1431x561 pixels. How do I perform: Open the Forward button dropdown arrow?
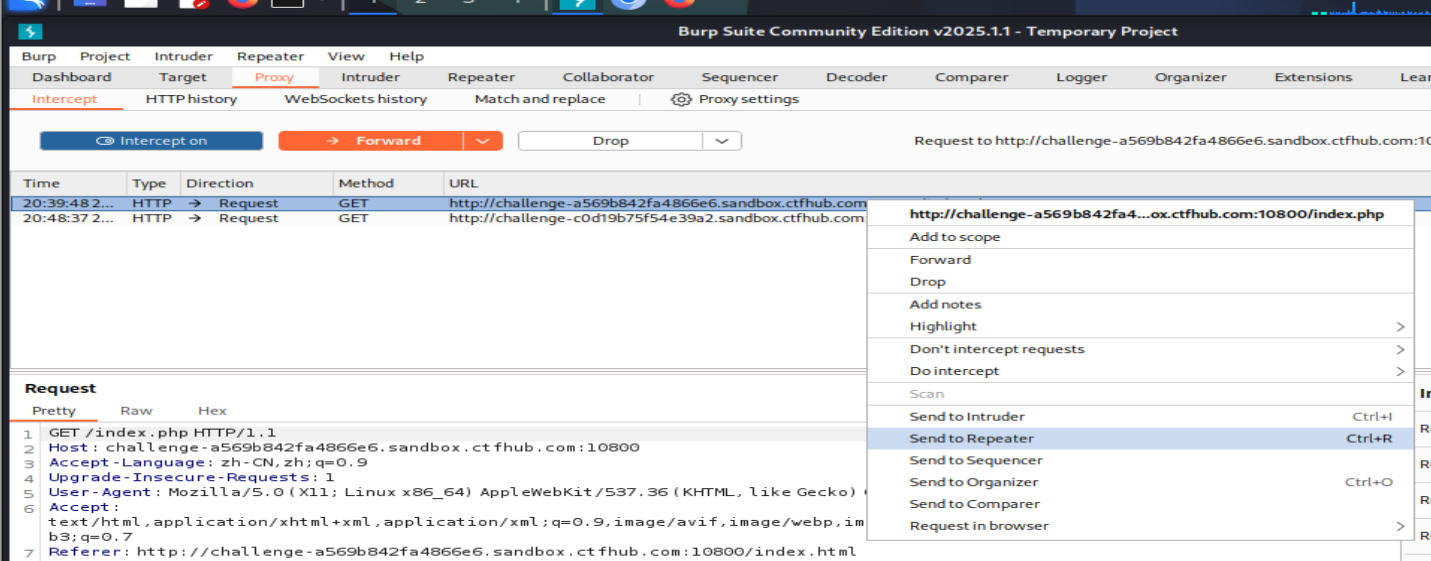click(x=483, y=141)
